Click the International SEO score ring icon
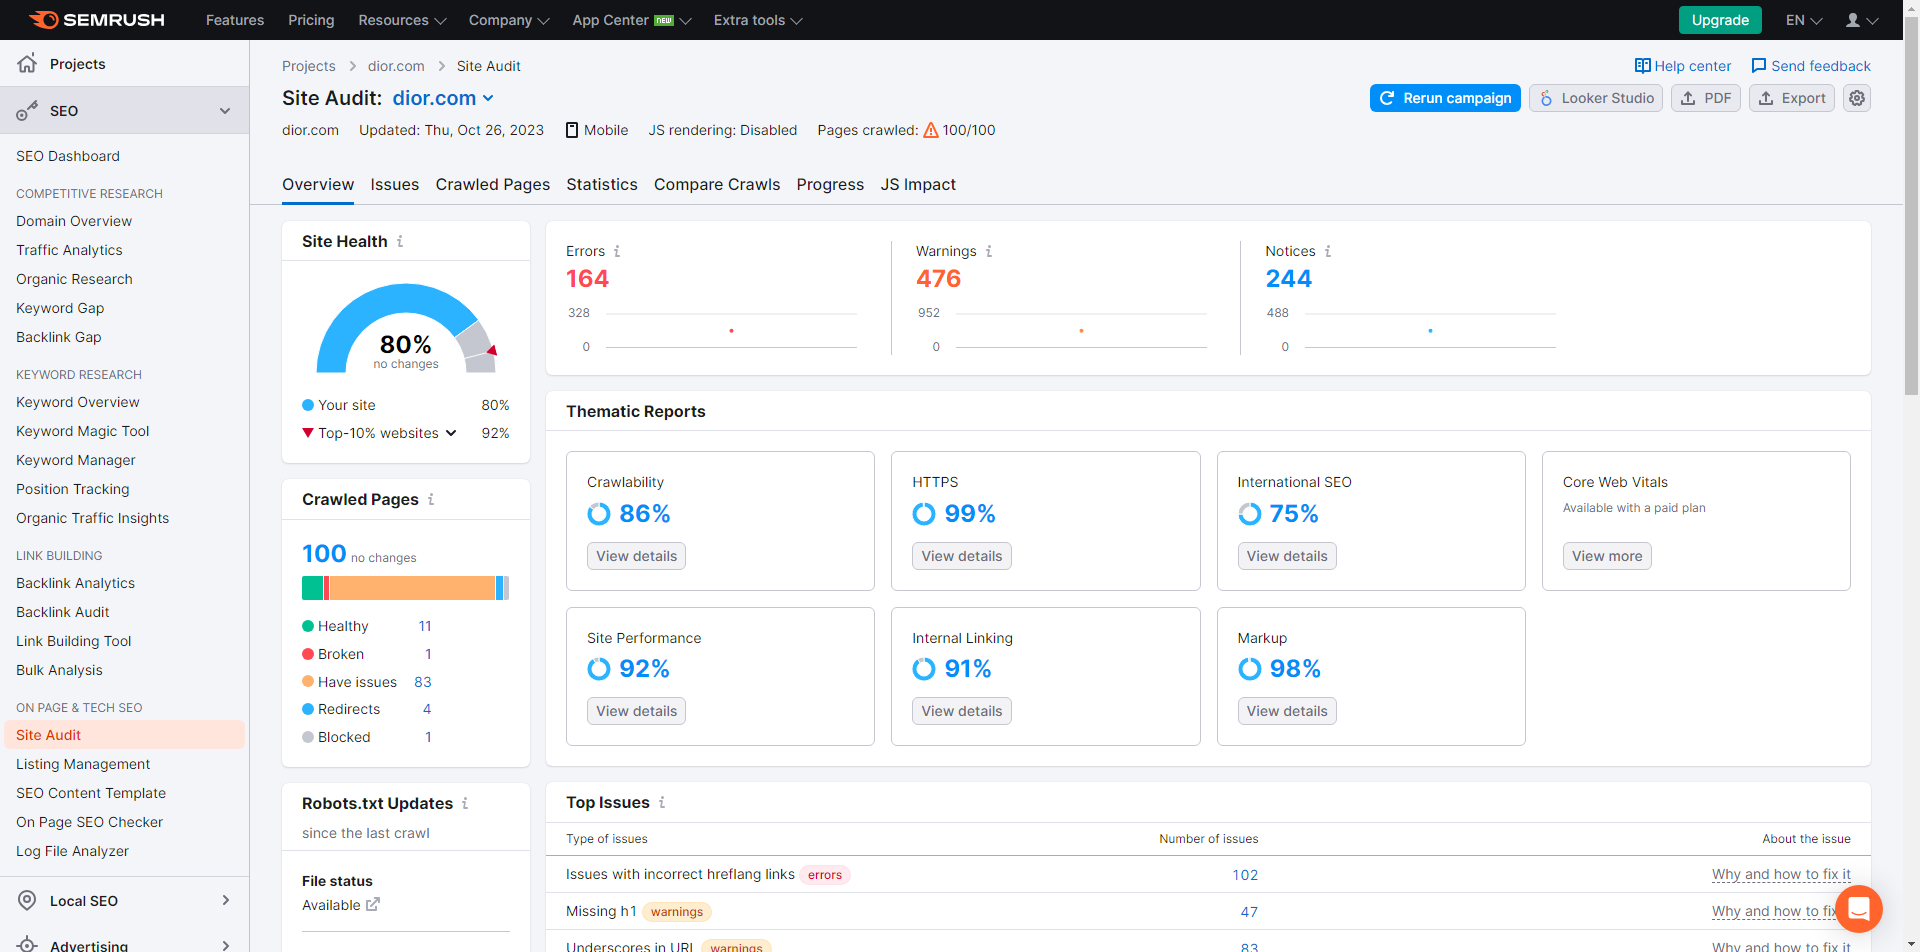Image resolution: width=1920 pixels, height=952 pixels. point(1250,514)
